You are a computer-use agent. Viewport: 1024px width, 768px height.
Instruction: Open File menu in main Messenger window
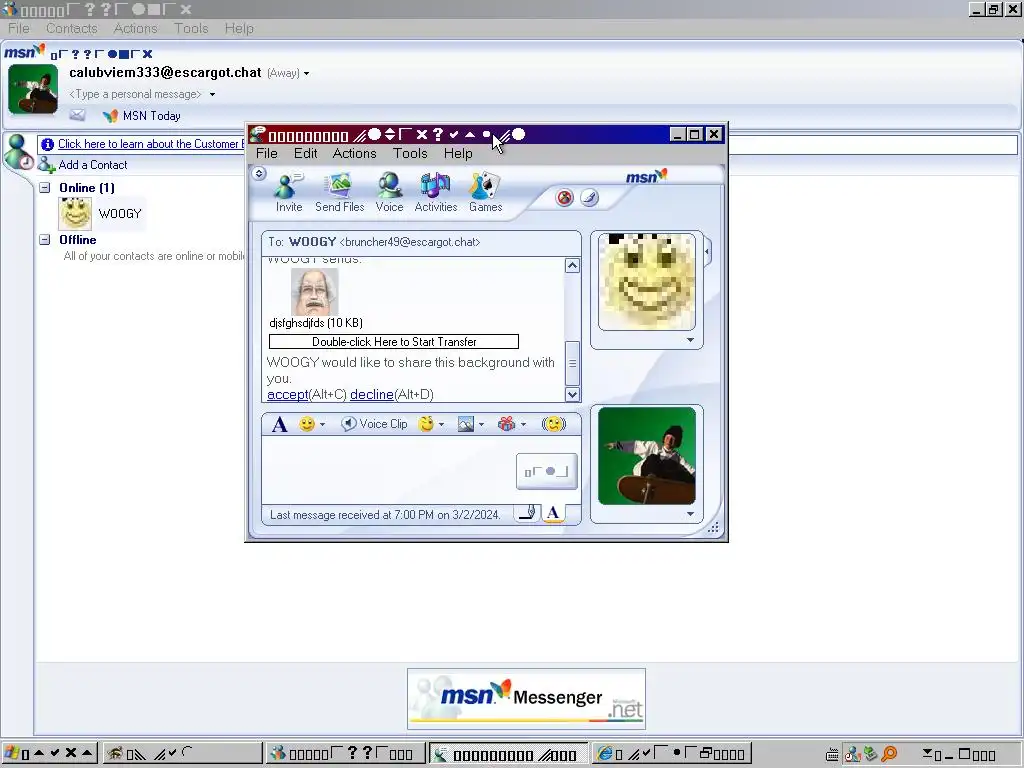click(x=18, y=29)
